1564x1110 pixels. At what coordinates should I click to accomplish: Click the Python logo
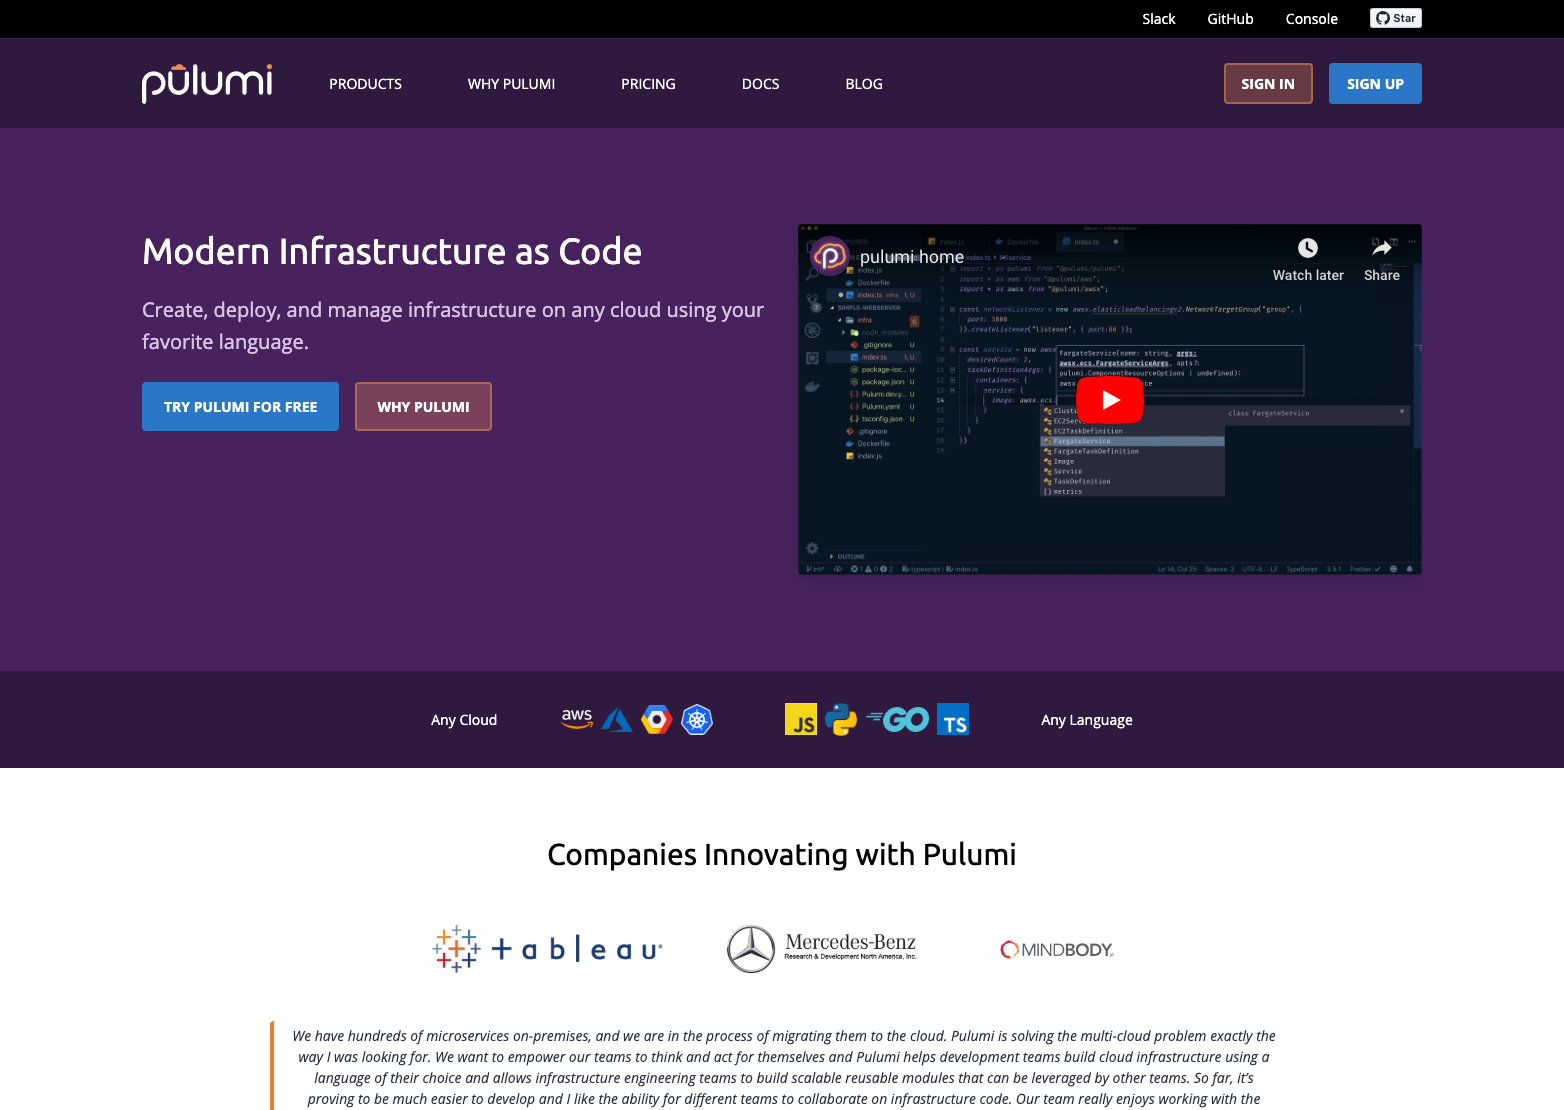[x=841, y=720]
